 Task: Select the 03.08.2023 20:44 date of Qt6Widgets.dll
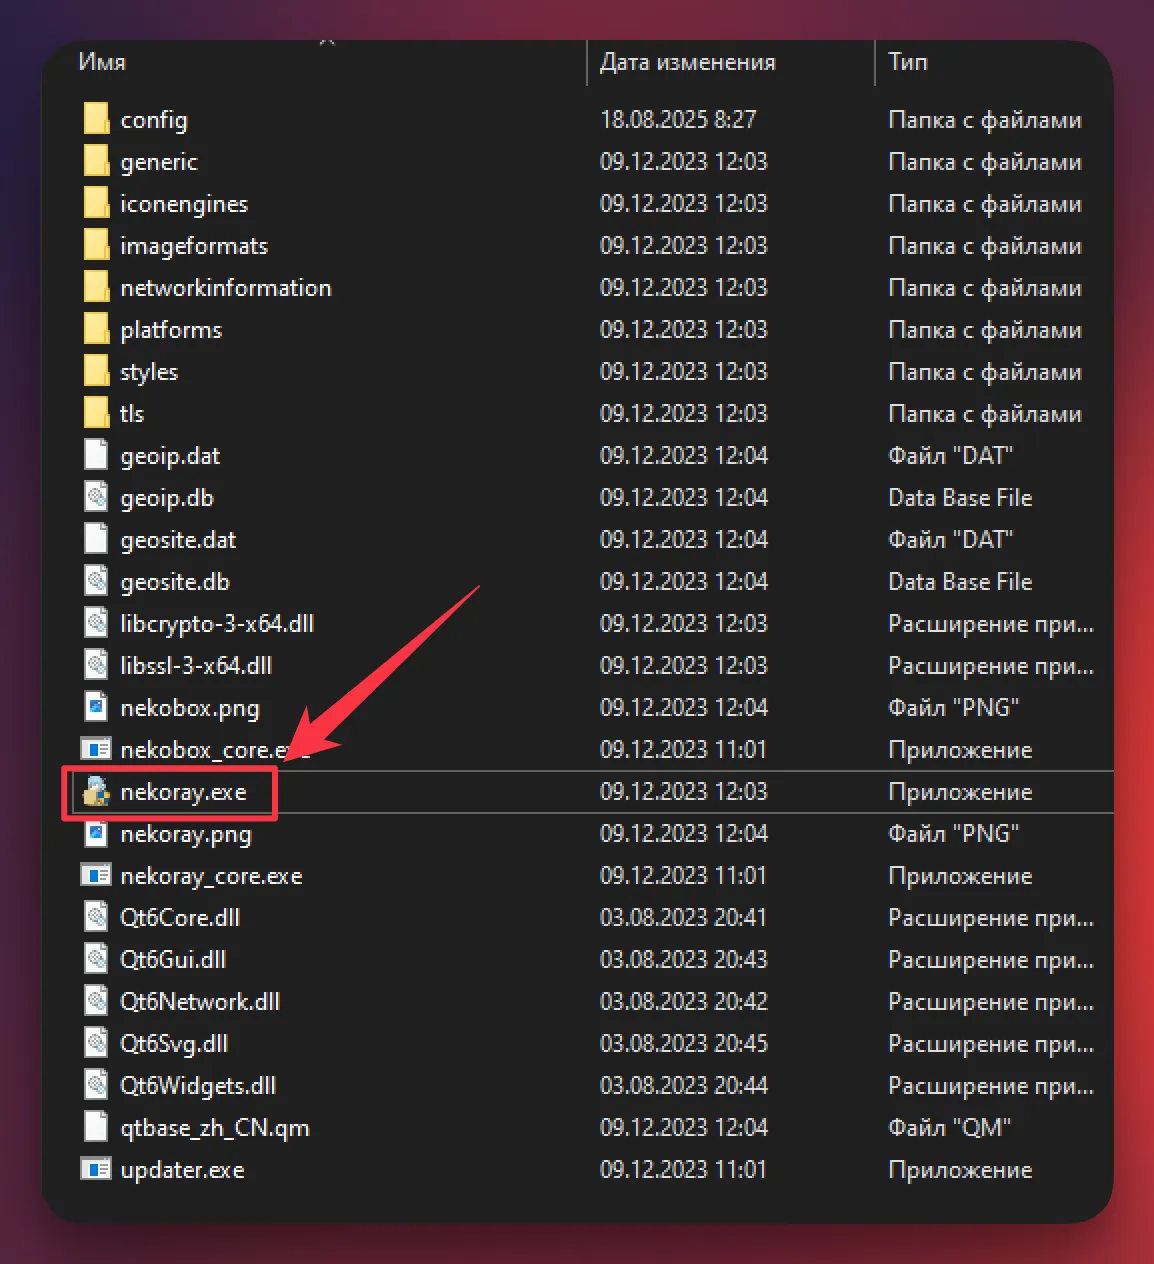coord(684,1085)
